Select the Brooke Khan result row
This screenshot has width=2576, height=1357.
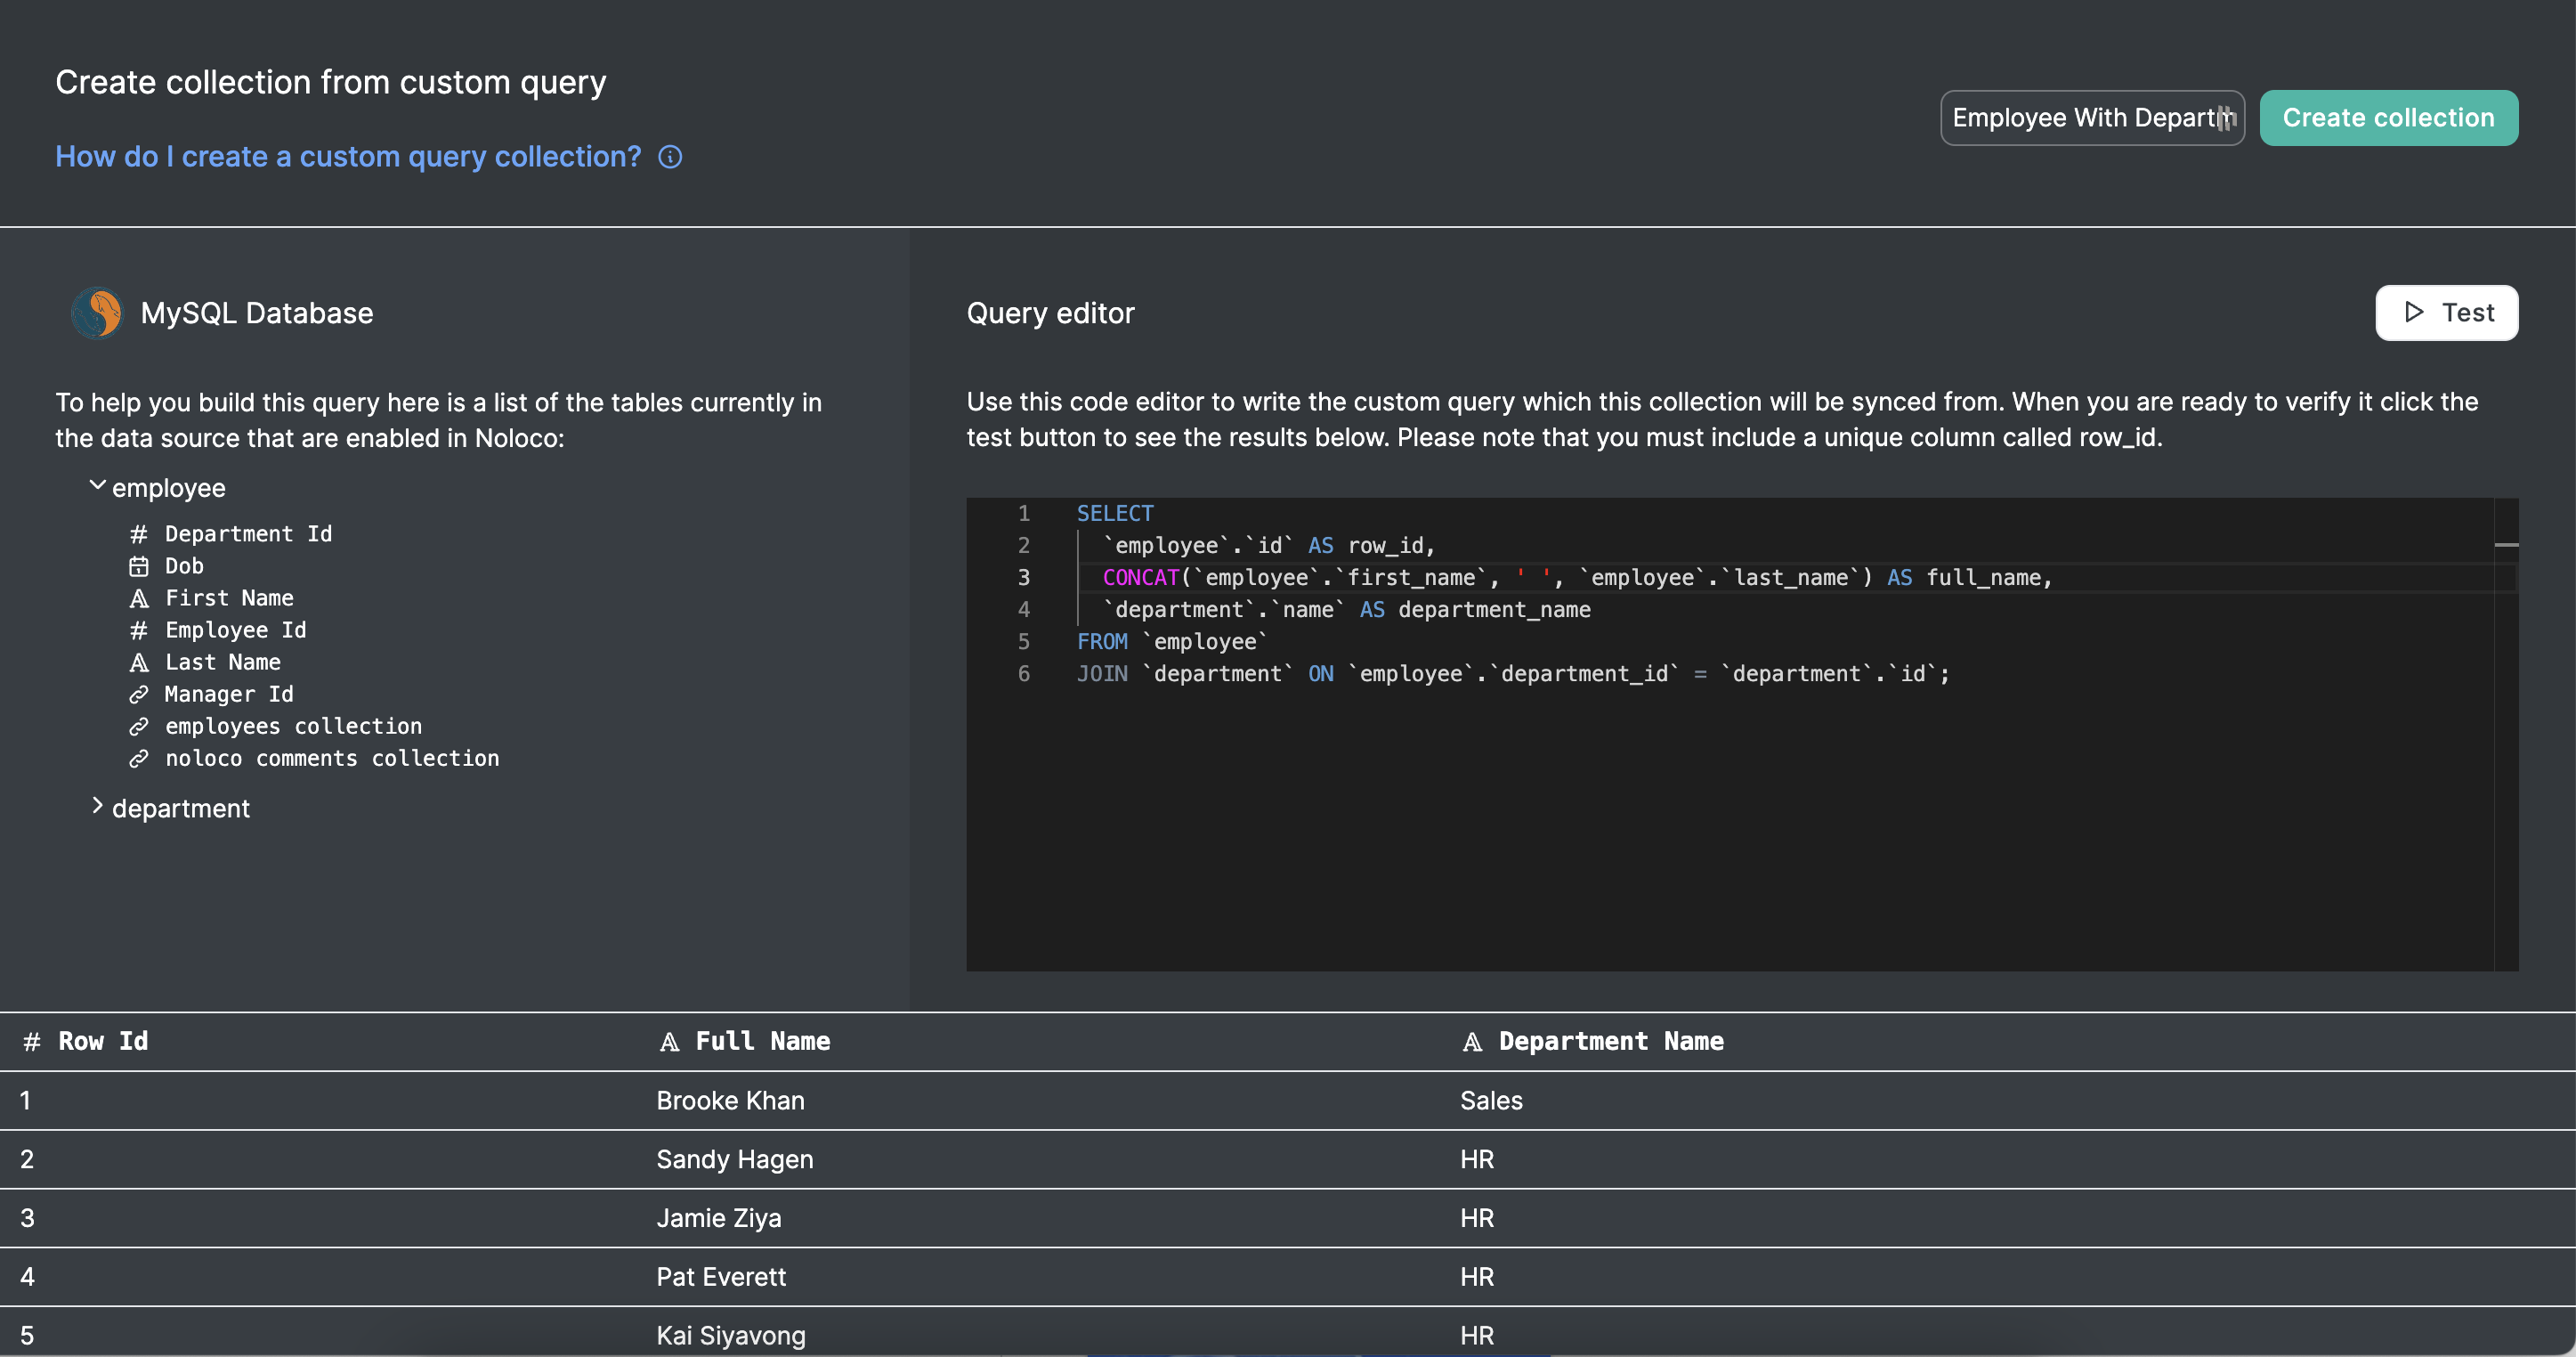[x=730, y=1100]
